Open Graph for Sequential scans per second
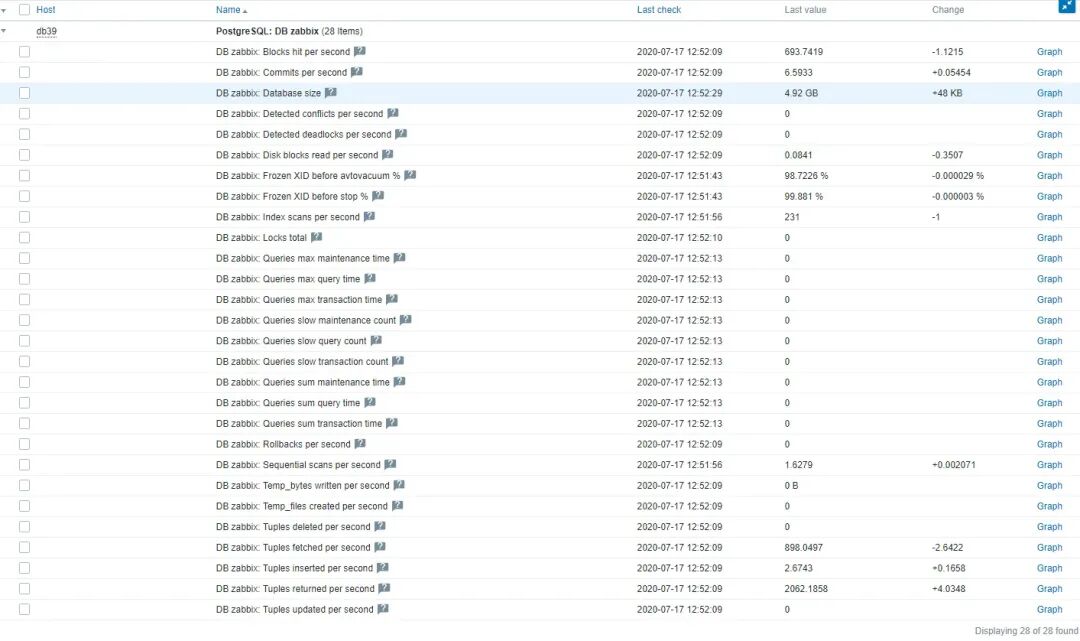Image resolution: width=1080 pixels, height=641 pixels. pos(1049,465)
